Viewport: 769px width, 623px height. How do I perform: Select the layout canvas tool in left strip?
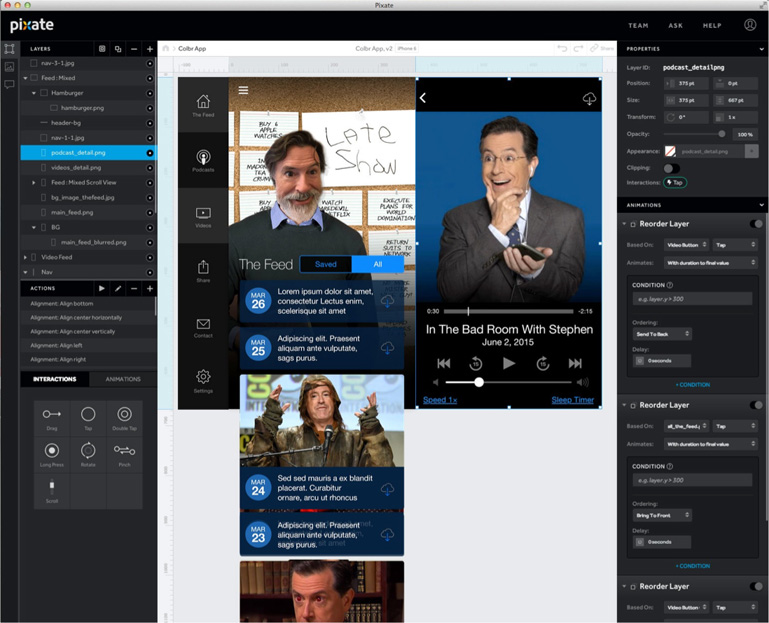point(9,49)
